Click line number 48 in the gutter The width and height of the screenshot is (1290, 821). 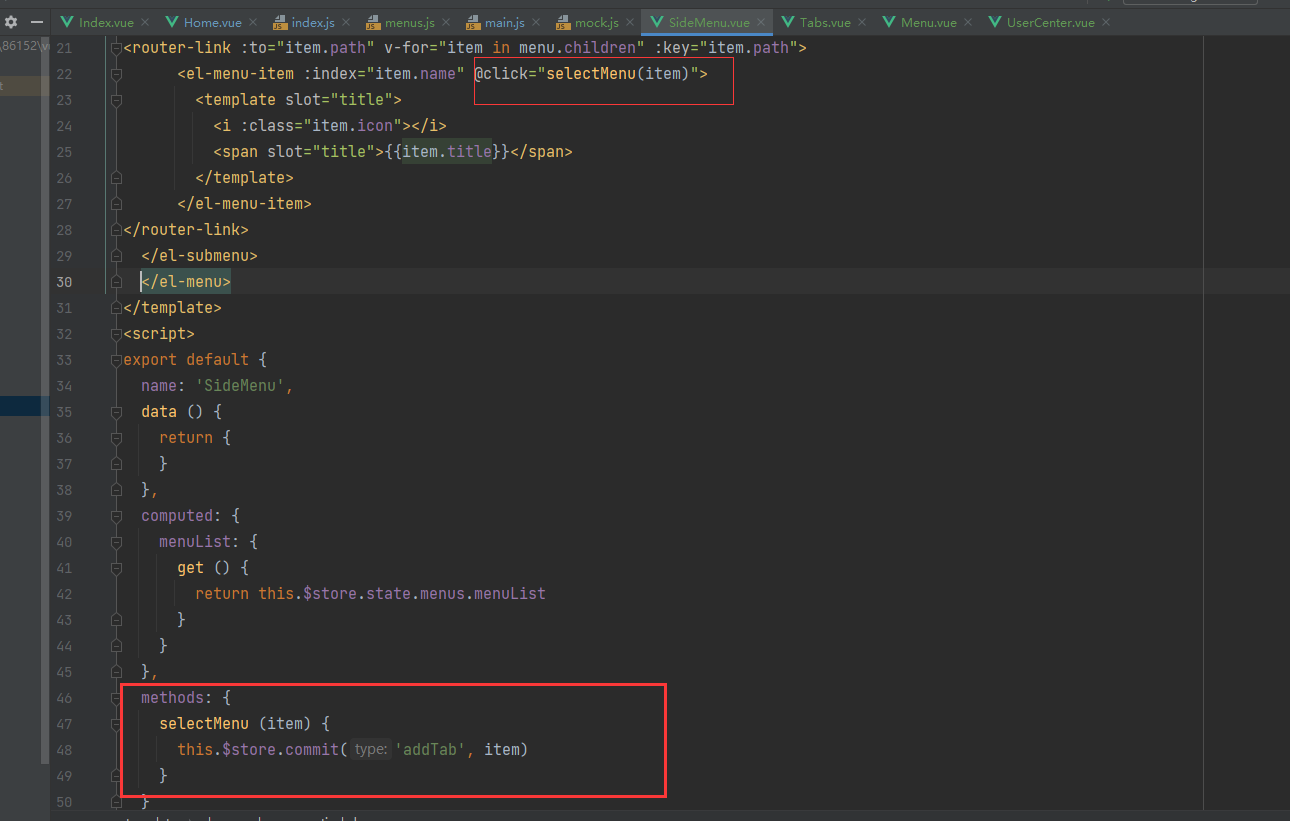(x=65, y=749)
